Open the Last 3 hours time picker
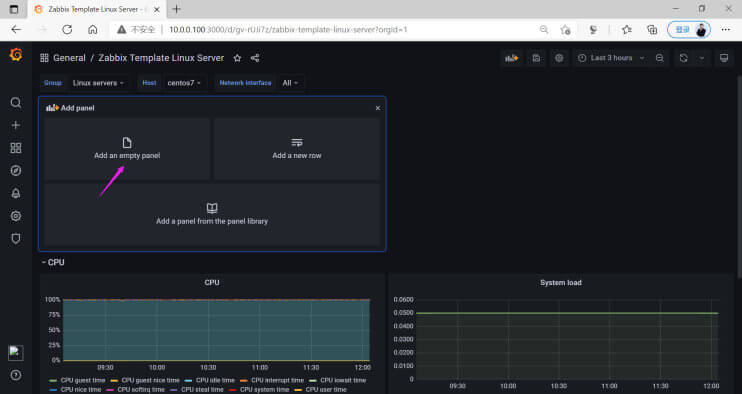The width and height of the screenshot is (742, 394). tap(611, 58)
